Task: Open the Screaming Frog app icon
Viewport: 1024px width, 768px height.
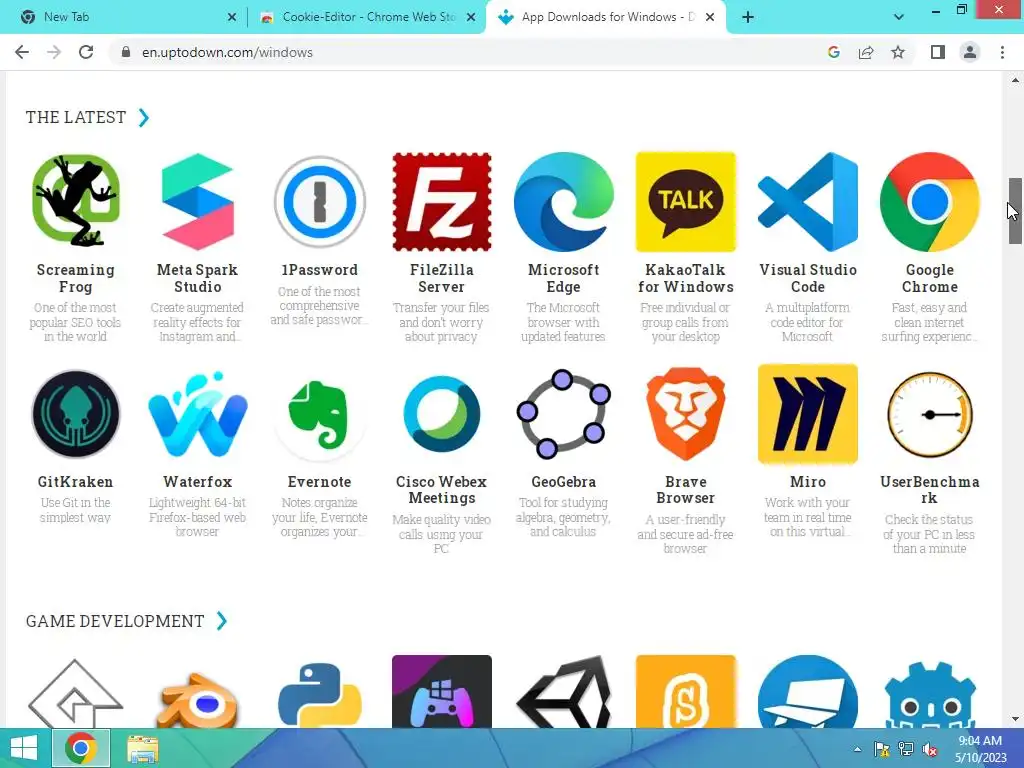Action: (76, 201)
